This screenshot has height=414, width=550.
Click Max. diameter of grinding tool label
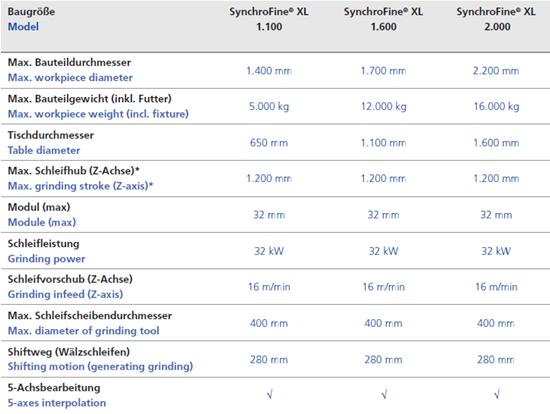83,331
